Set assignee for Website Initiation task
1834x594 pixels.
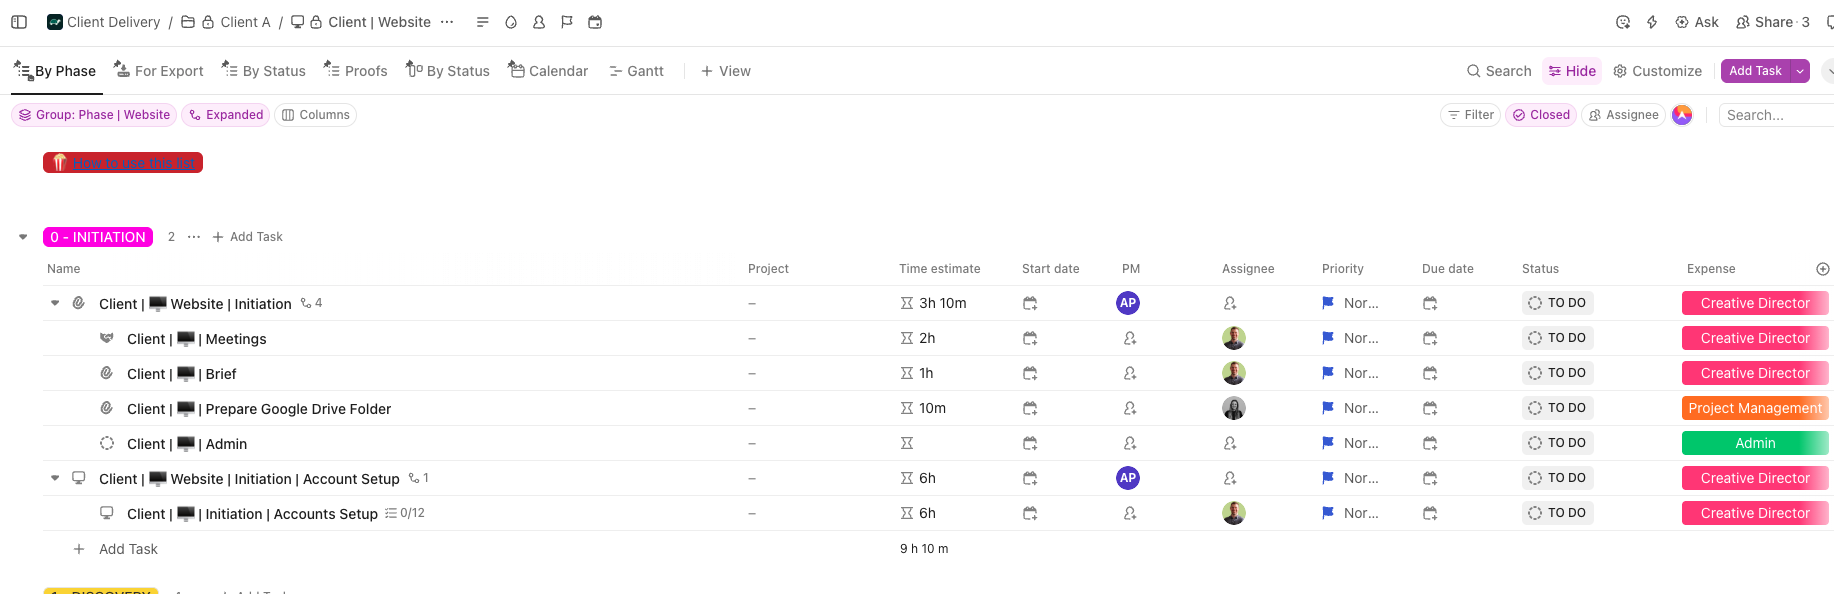(x=1230, y=303)
